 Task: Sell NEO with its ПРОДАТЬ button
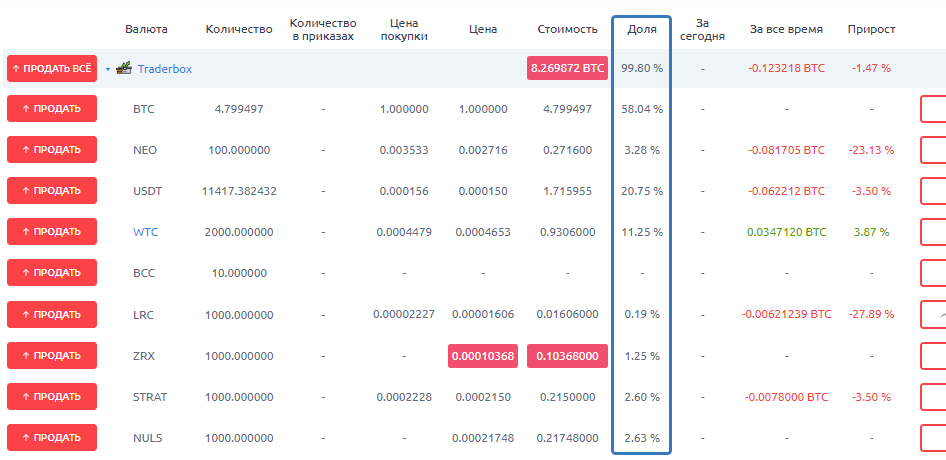(52, 150)
